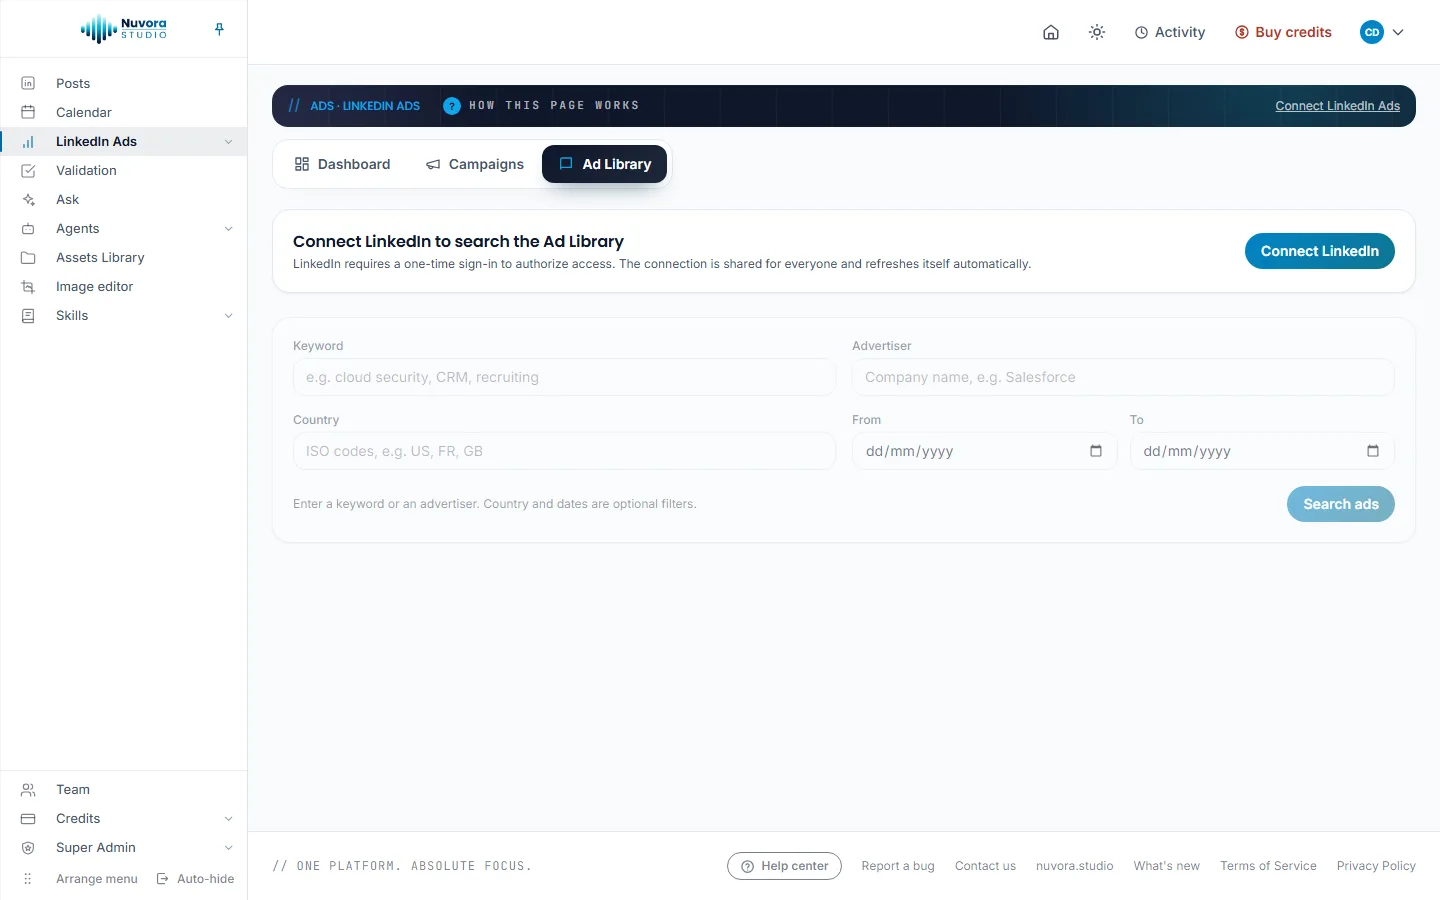Toggle the sidebar pin icon
The height and width of the screenshot is (900, 1440).
click(x=219, y=29)
